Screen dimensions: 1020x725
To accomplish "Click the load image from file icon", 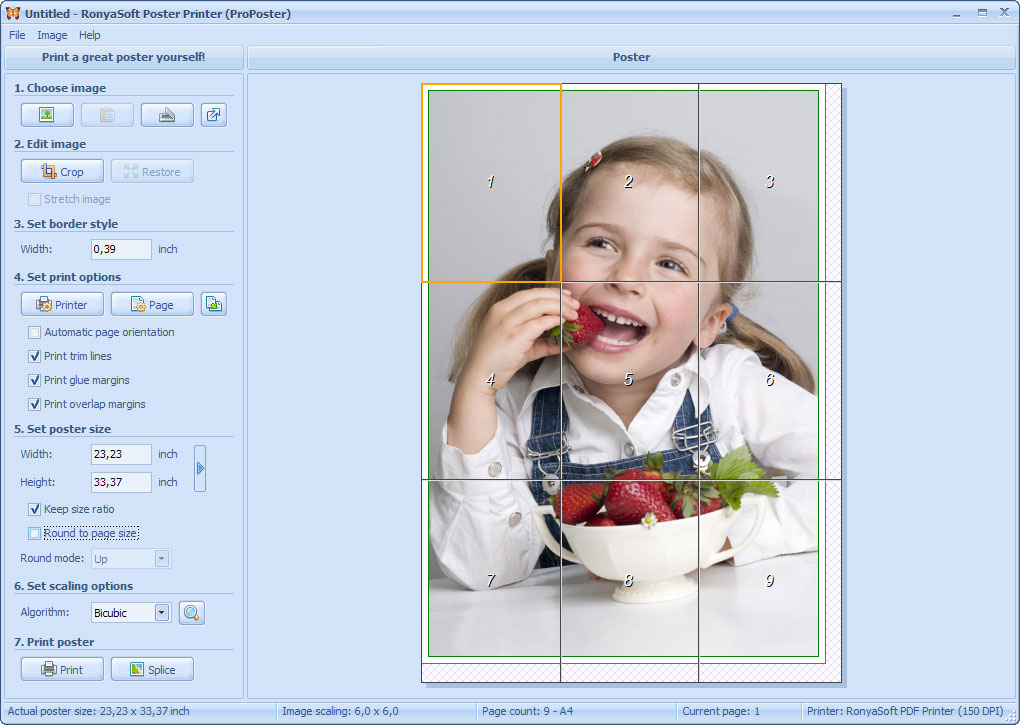I will click(47, 115).
